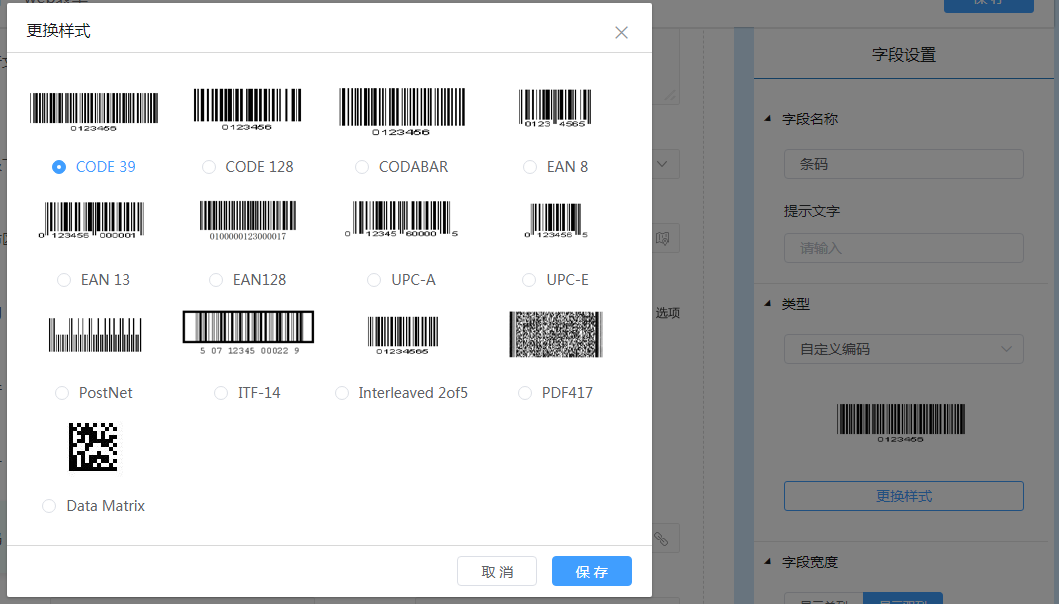The image size is (1059, 604).
Task: Click the CODE 39 barcode sample image
Action: [x=94, y=111]
